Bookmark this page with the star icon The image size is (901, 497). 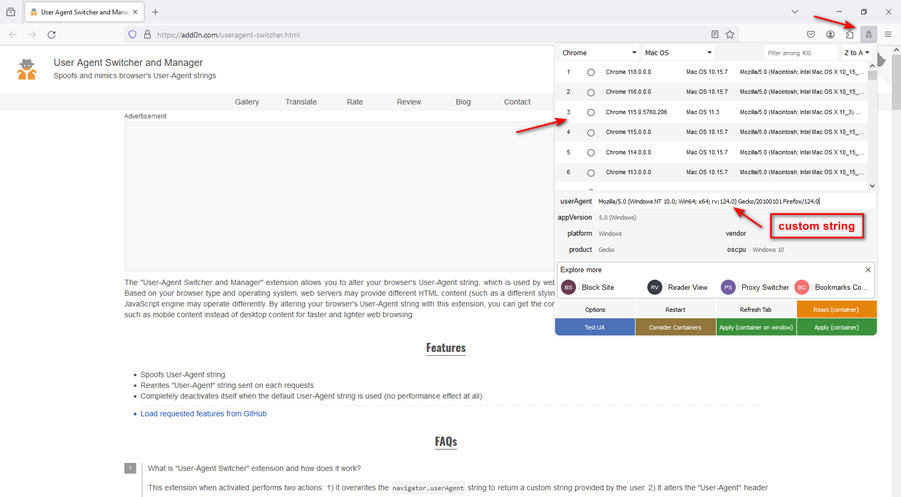pos(730,34)
